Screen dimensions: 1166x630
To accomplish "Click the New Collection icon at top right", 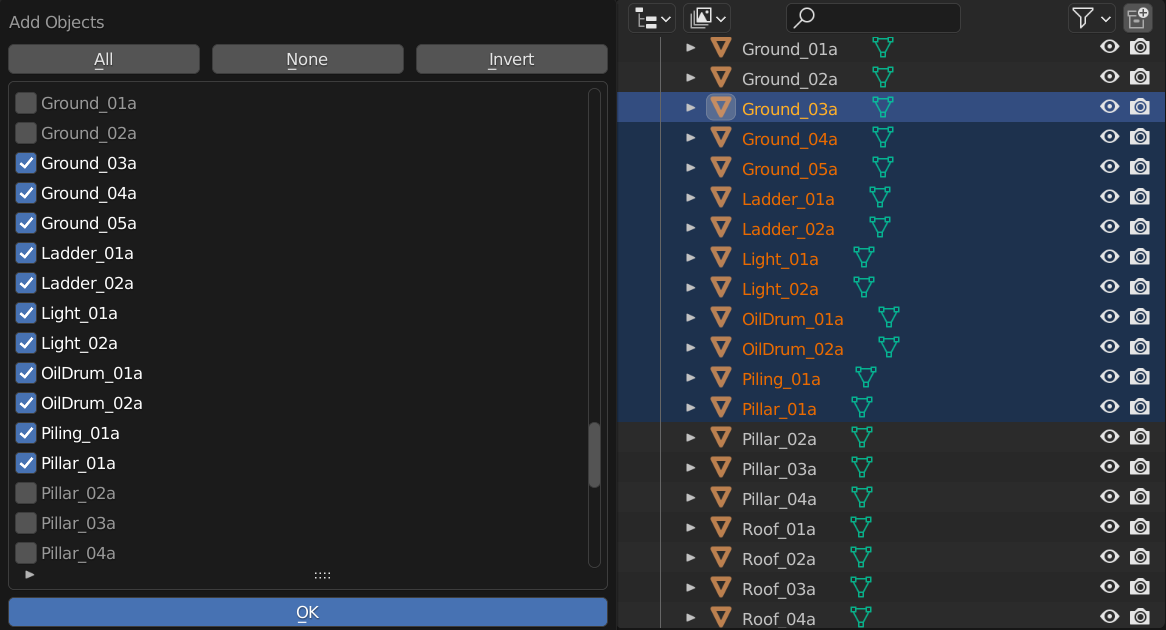I will click(1137, 17).
